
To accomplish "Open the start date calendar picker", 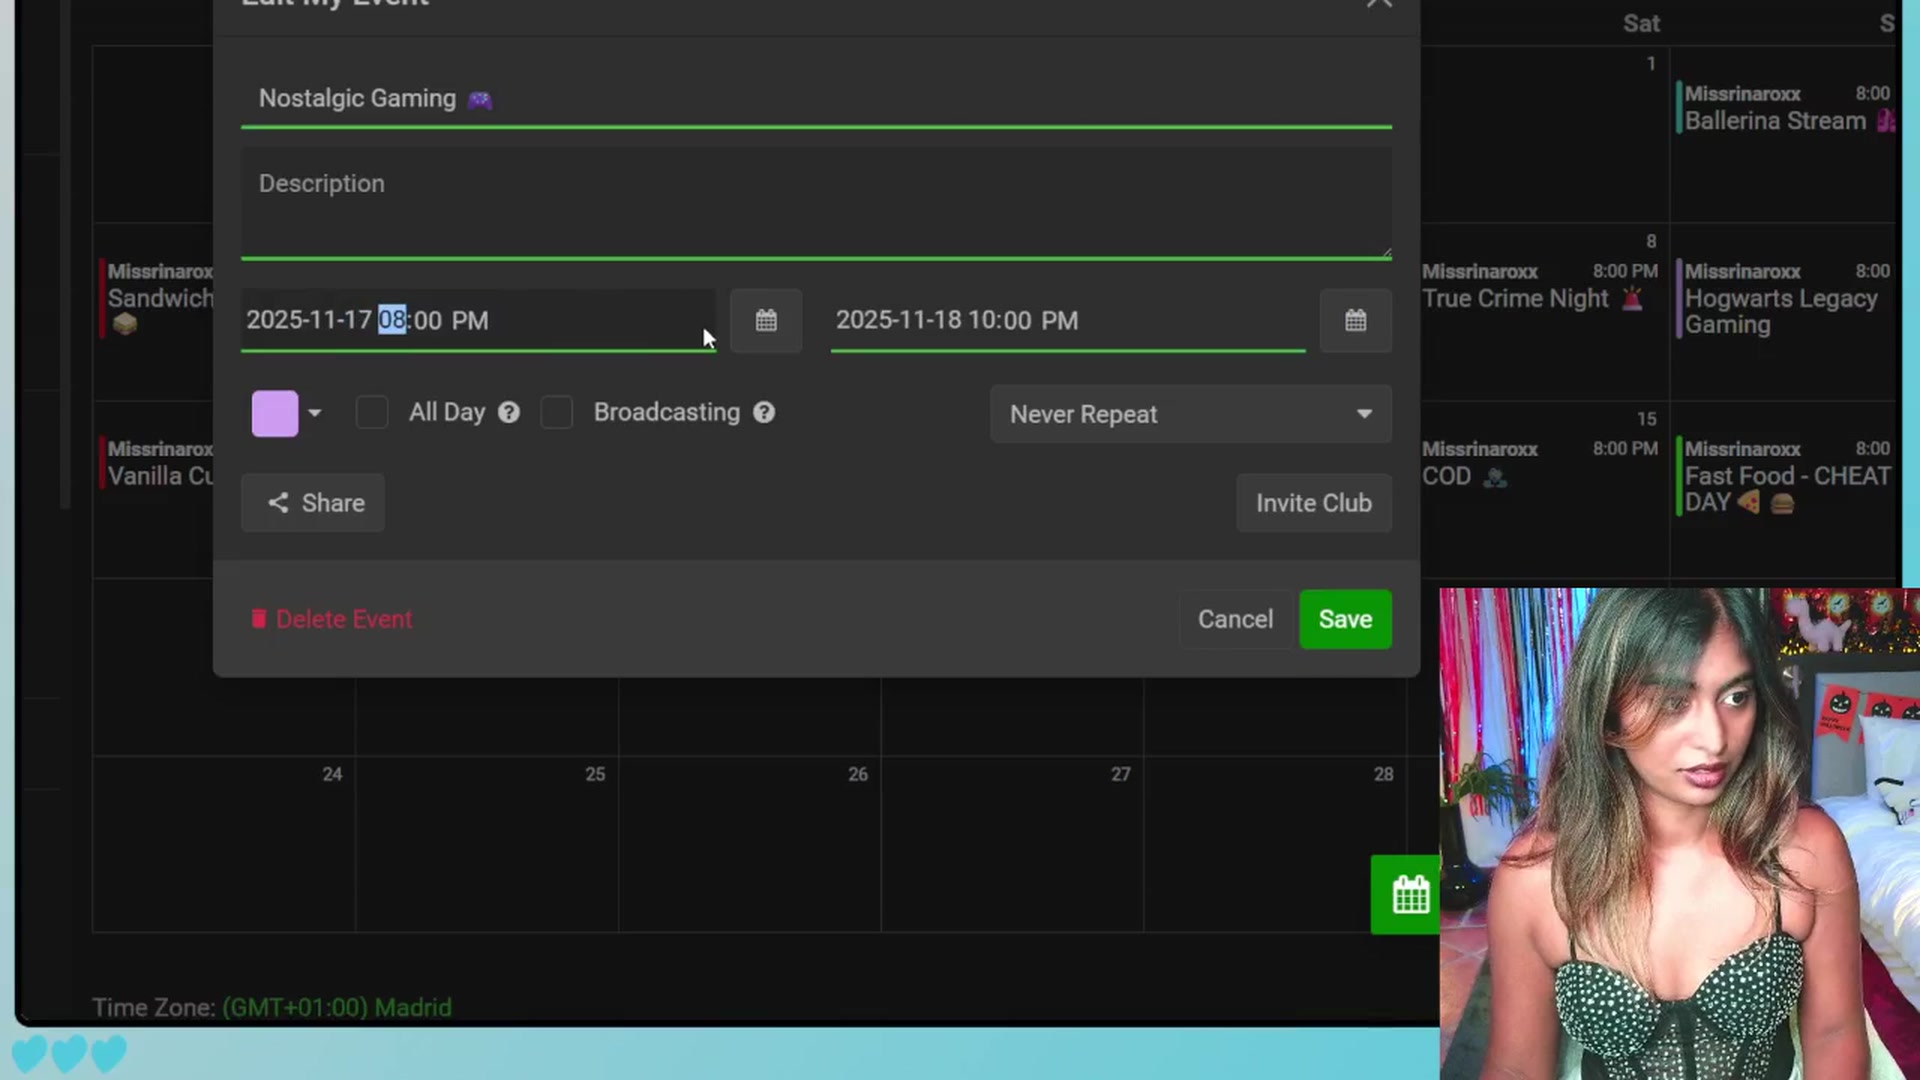I will point(766,321).
